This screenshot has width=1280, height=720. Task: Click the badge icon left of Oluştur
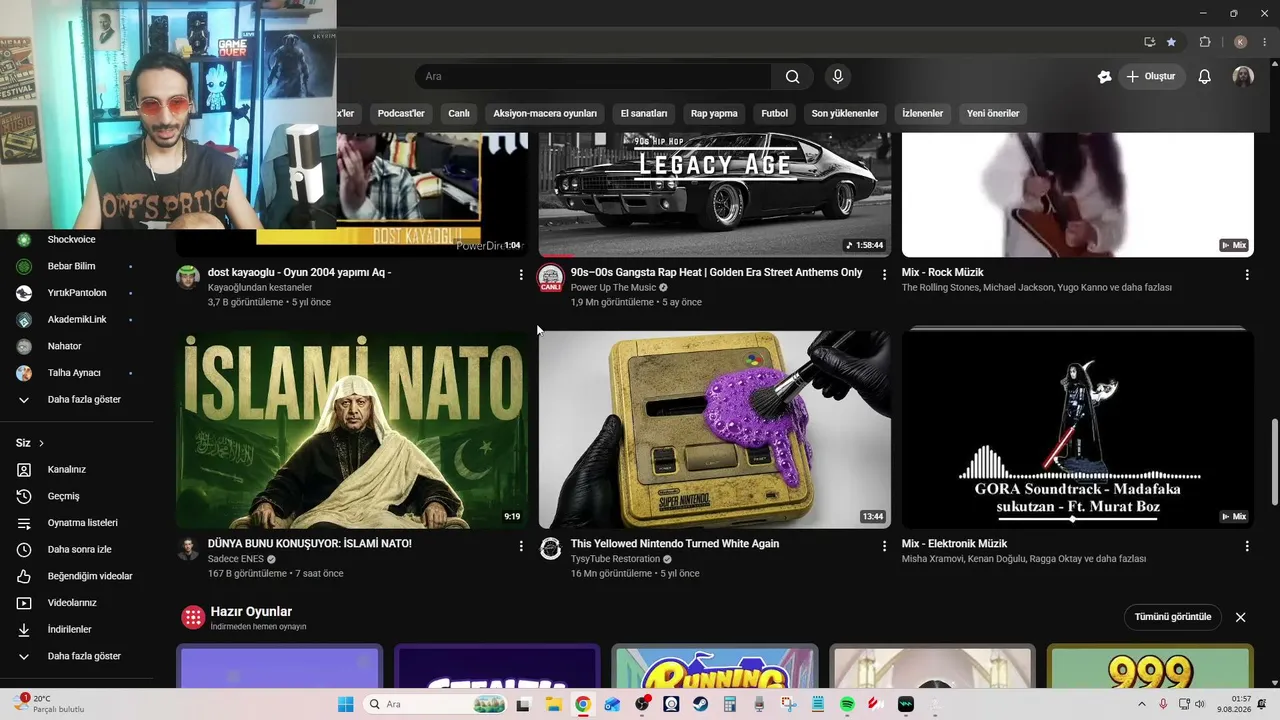point(1104,77)
